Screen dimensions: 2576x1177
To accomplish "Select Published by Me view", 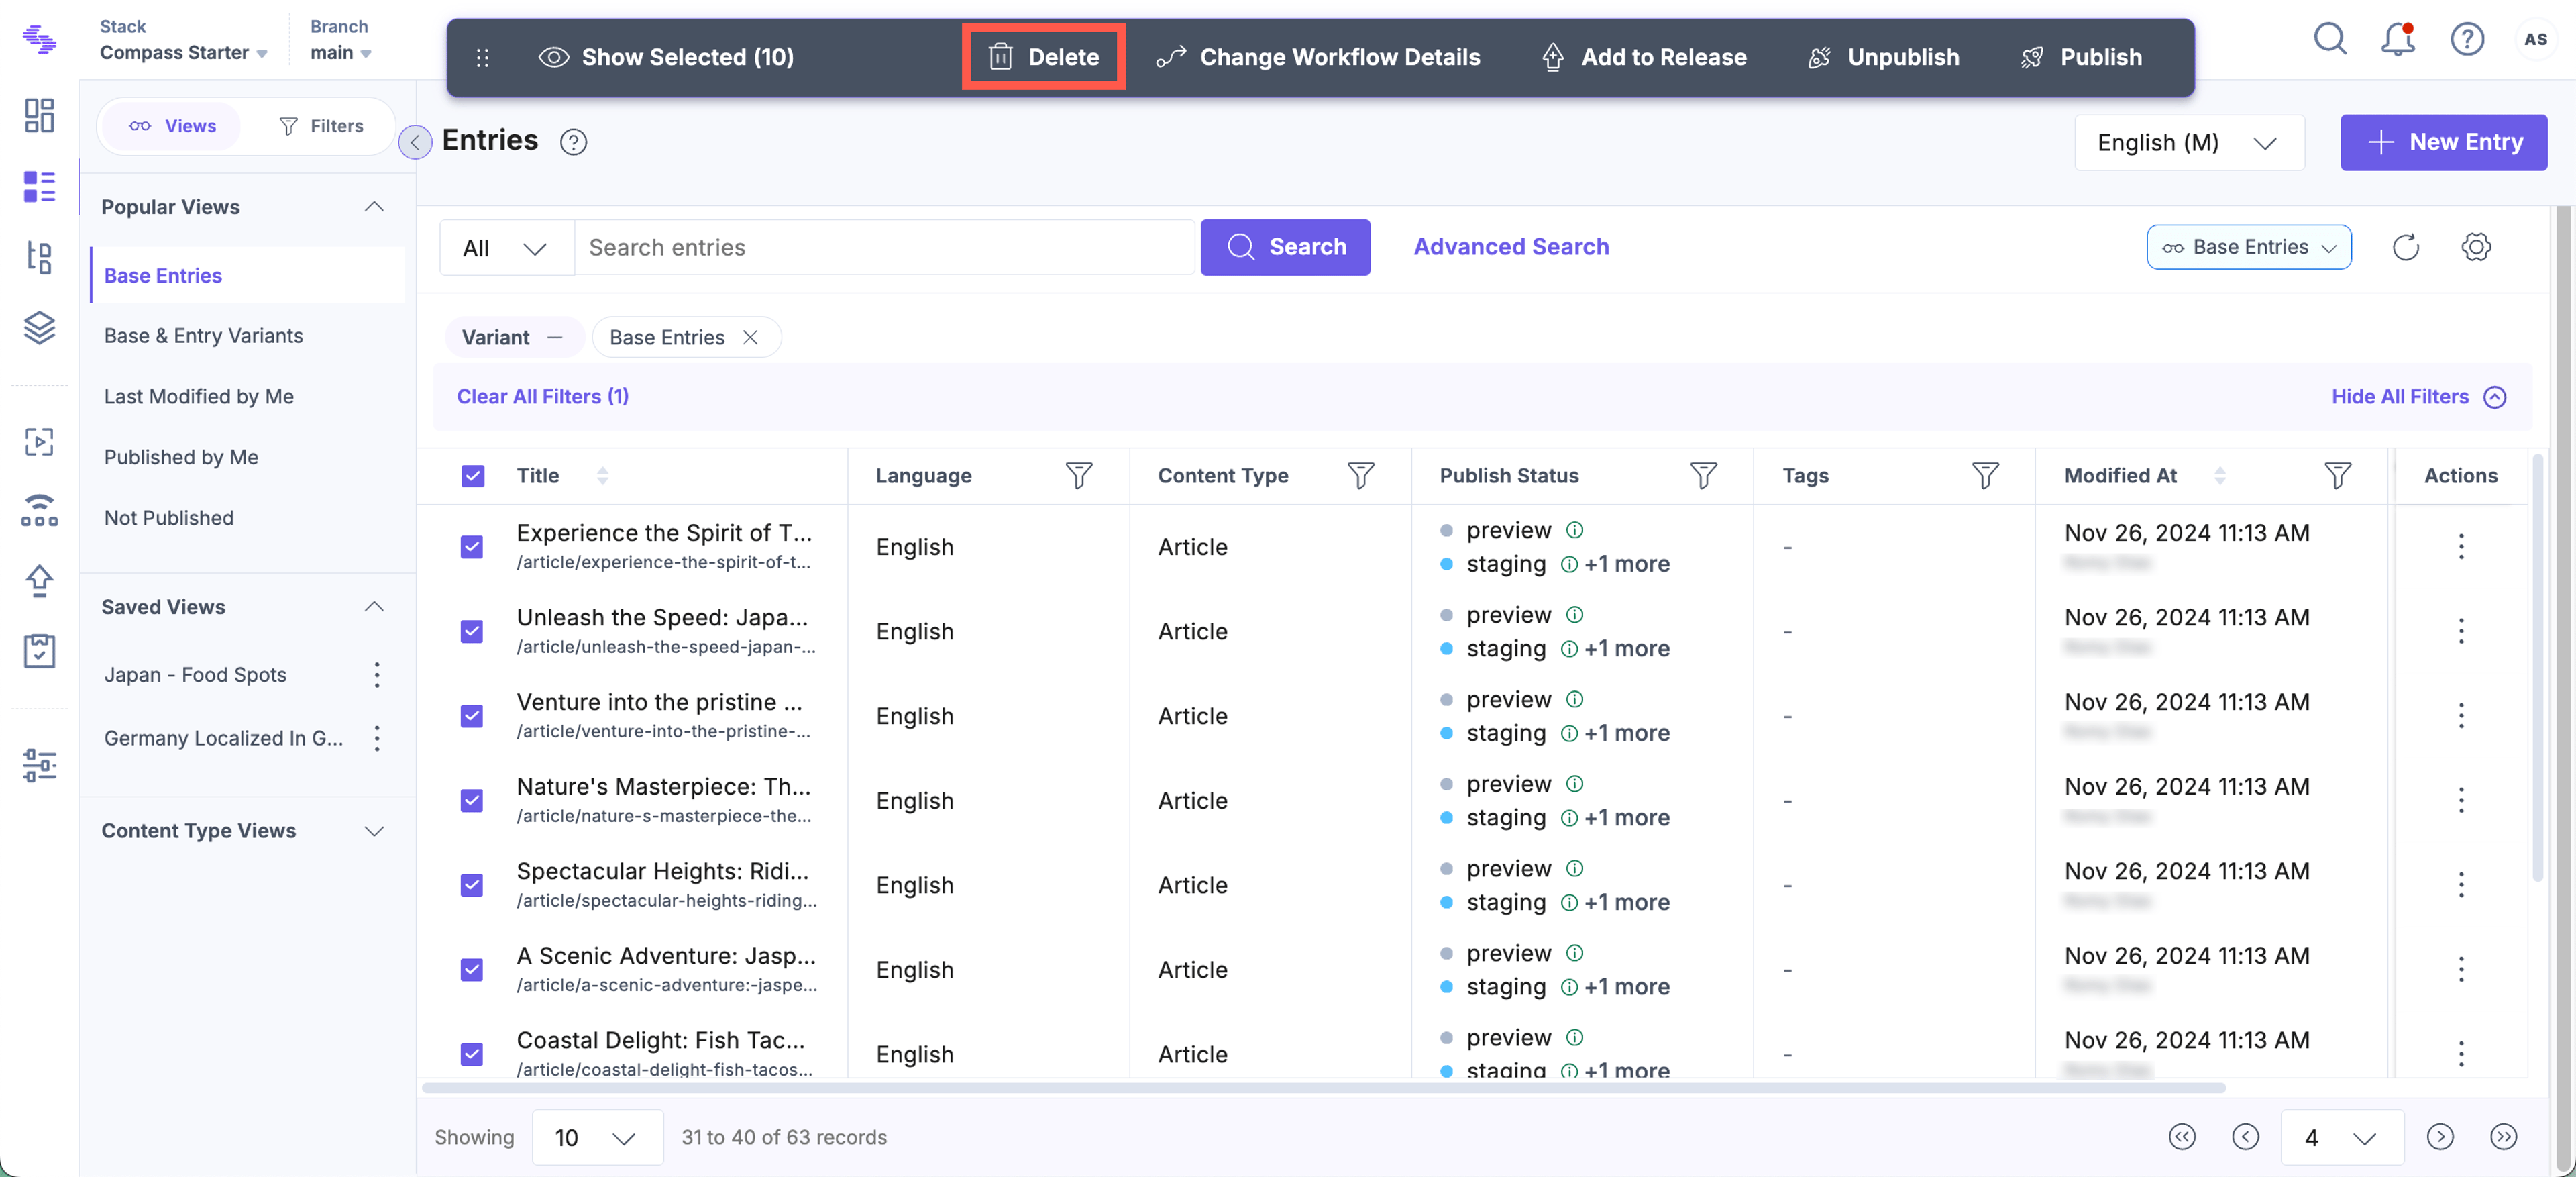I will [x=181, y=457].
